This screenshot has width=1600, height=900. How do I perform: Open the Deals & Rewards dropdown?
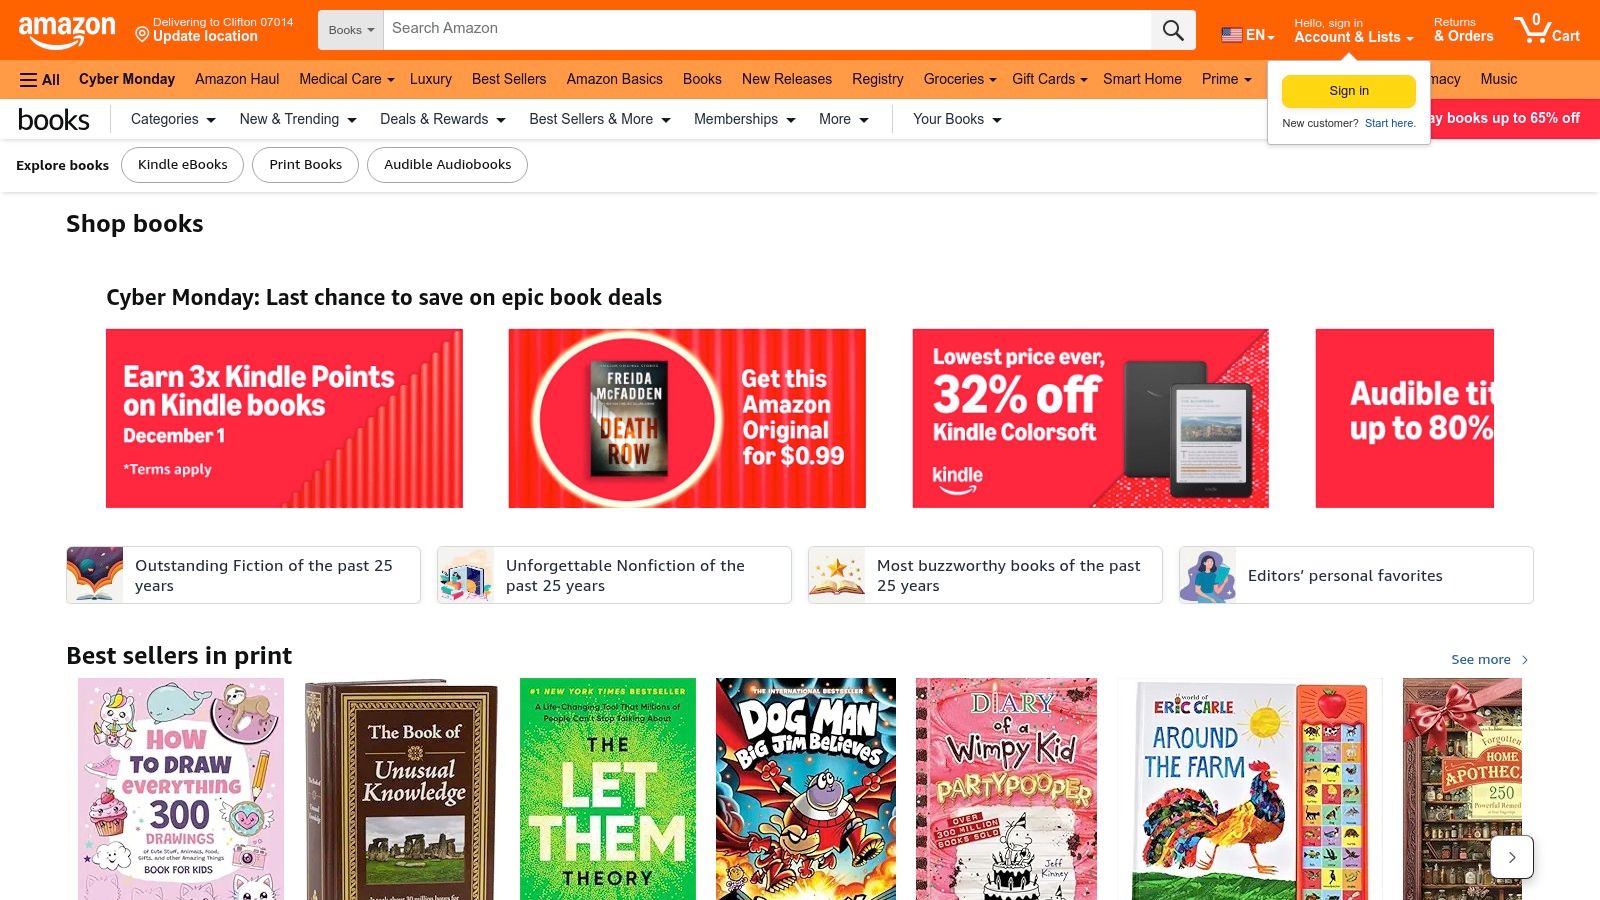tap(442, 119)
